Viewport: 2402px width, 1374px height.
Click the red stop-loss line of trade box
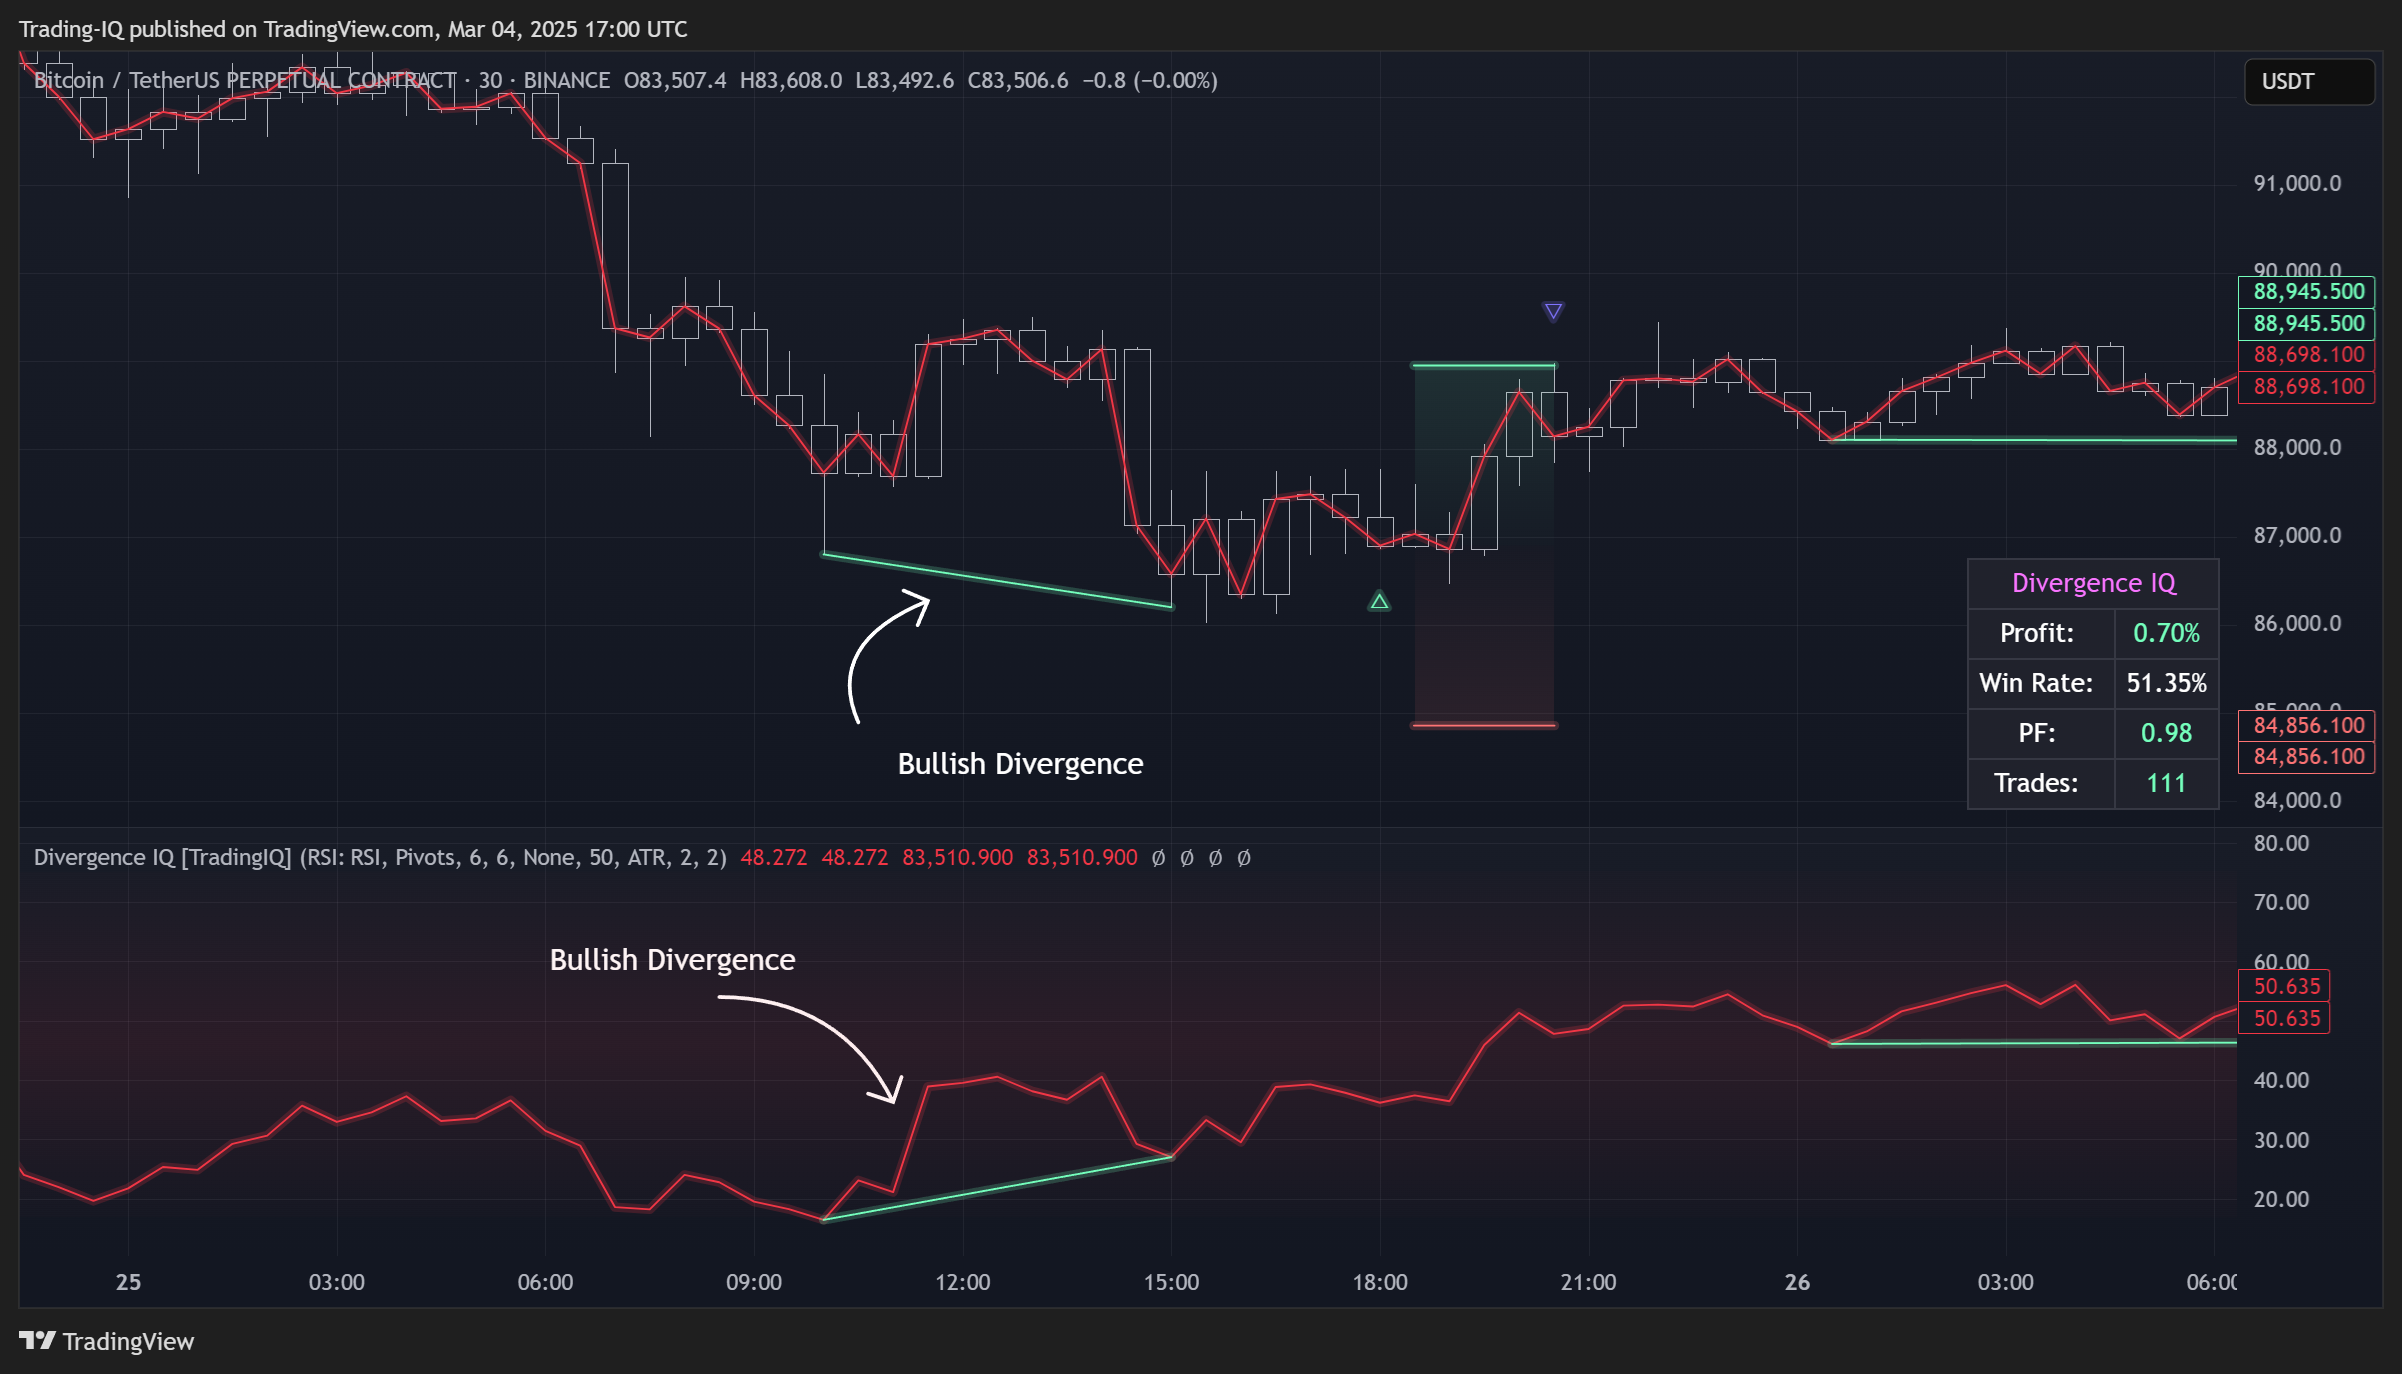tap(1484, 725)
